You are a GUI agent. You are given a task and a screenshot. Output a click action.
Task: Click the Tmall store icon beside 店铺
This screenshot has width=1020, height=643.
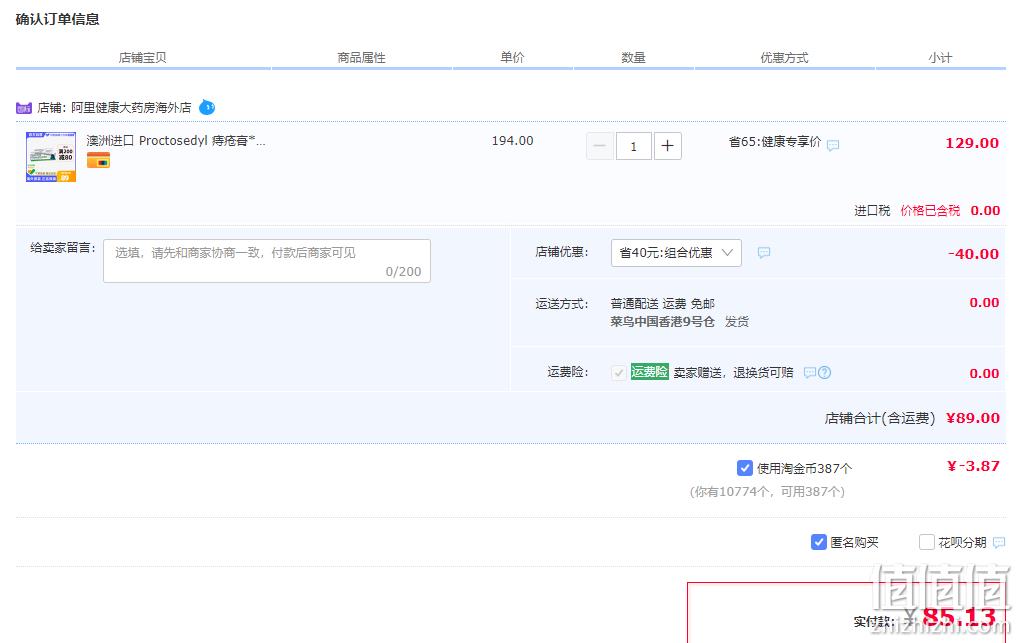point(23,108)
